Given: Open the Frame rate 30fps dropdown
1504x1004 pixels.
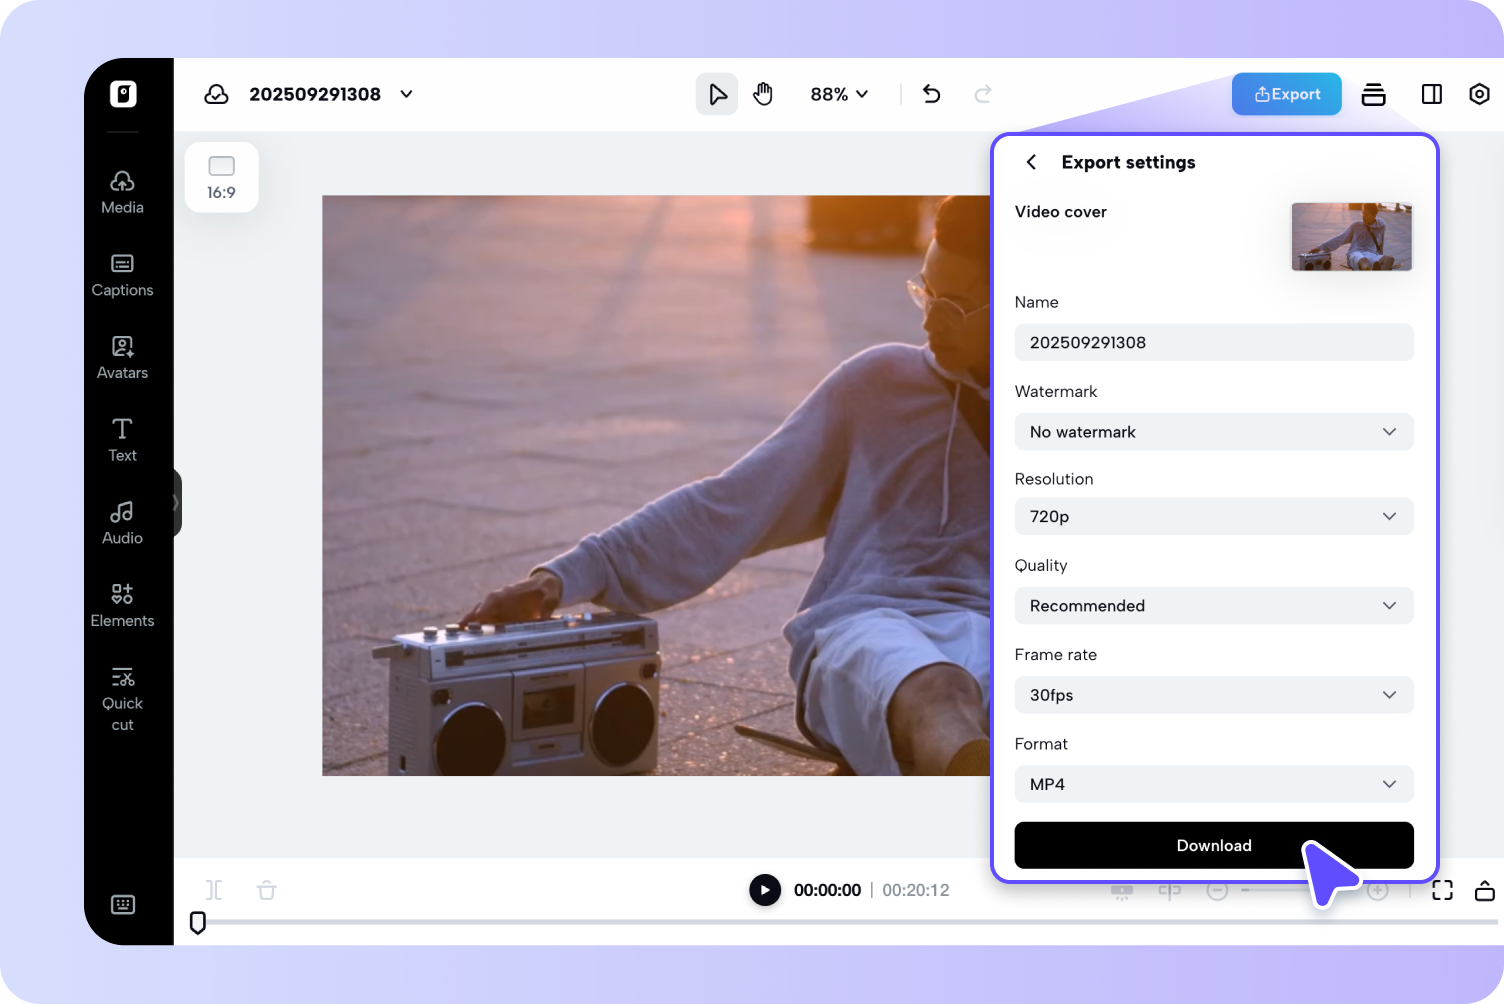Looking at the screenshot, I should [1214, 695].
